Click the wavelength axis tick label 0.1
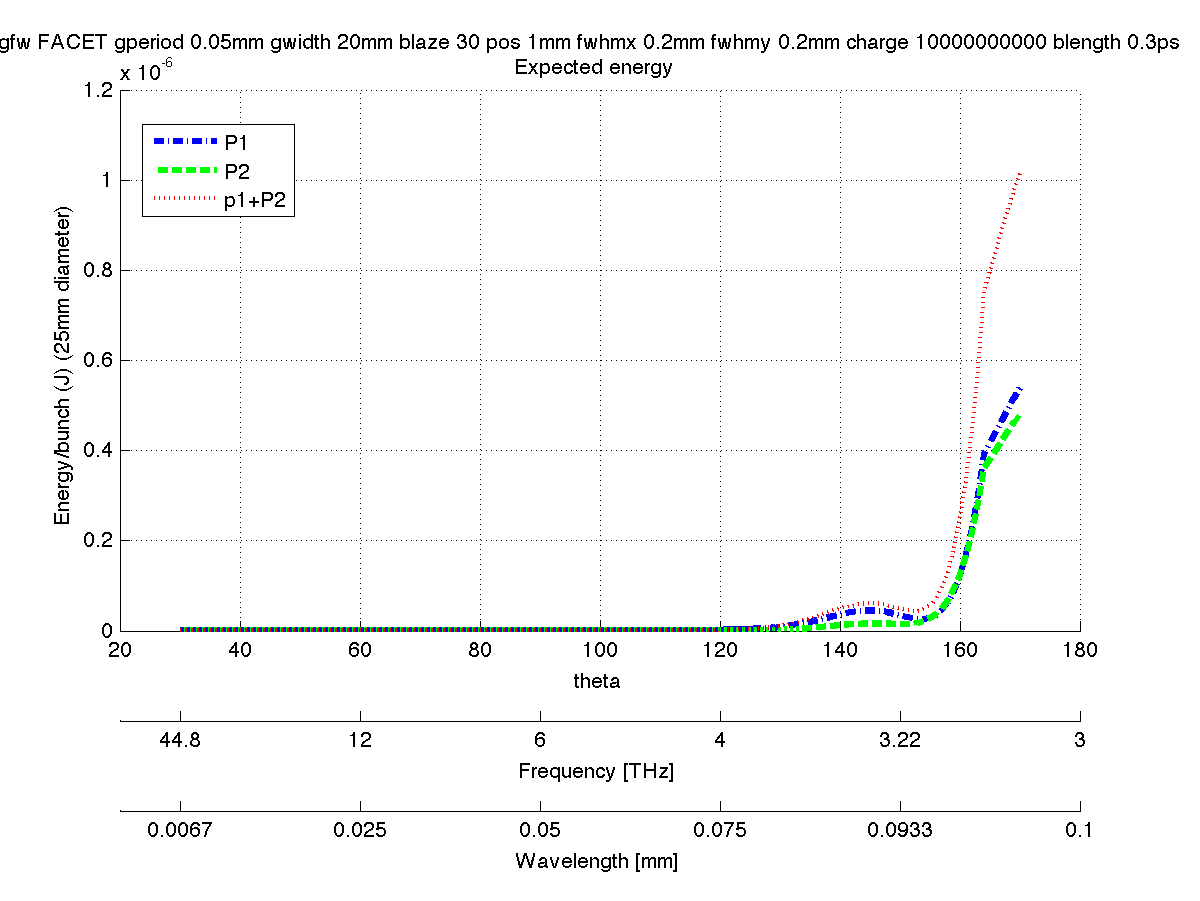The image size is (1200, 901). click(x=1080, y=830)
